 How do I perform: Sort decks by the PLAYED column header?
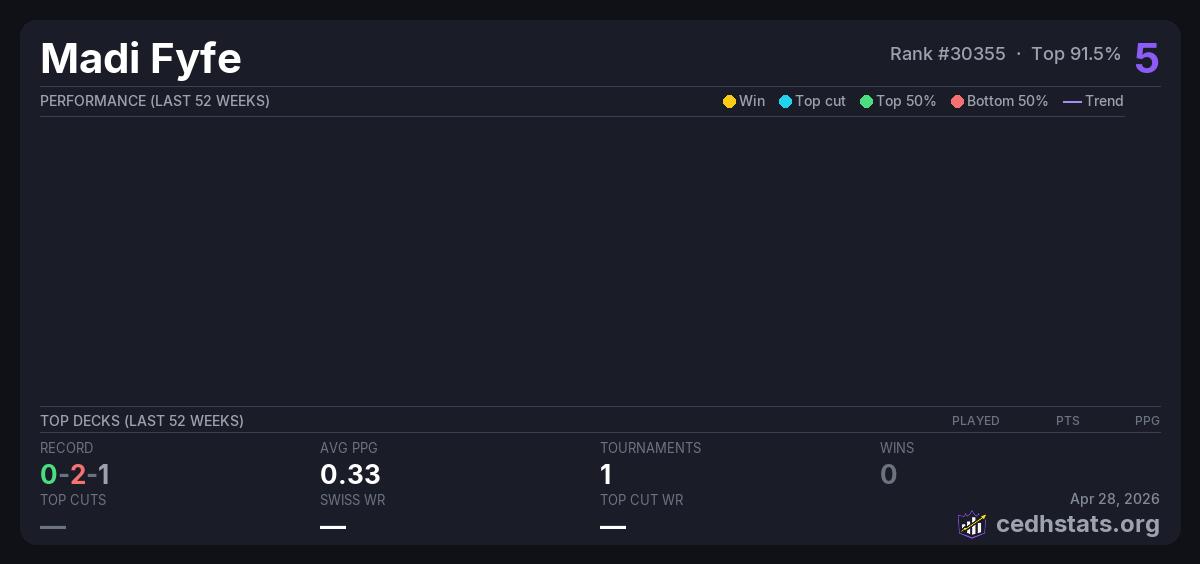975,421
